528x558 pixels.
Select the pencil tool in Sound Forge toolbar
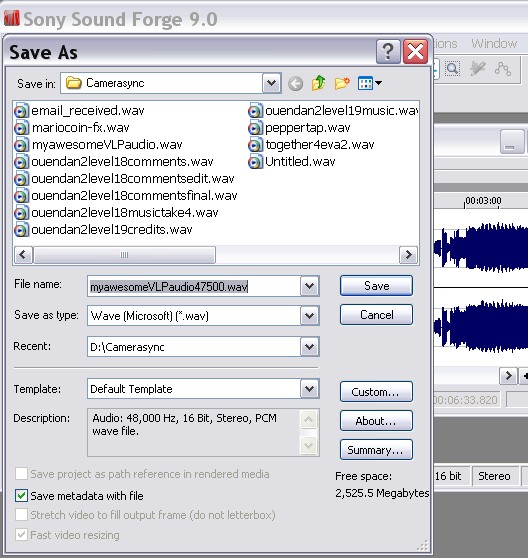(x=477, y=68)
